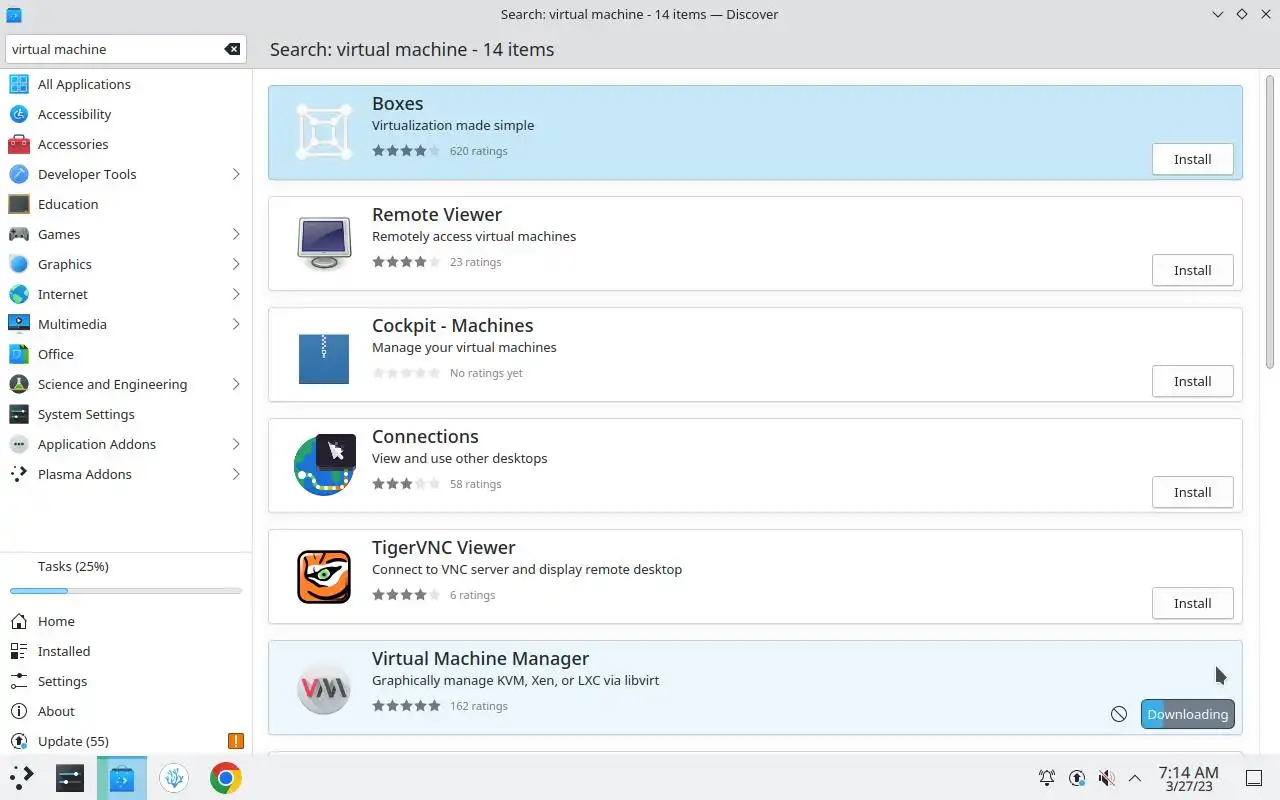Viewport: 1280px width, 800px height.
Task: Cancel the Virtual Machine Manager download
Action: tap(1119, 714)
